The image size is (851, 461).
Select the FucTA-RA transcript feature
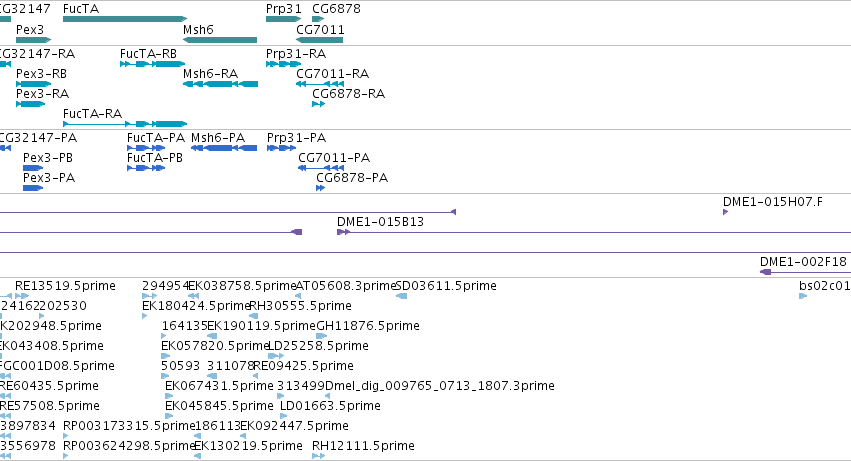(125, 124)
